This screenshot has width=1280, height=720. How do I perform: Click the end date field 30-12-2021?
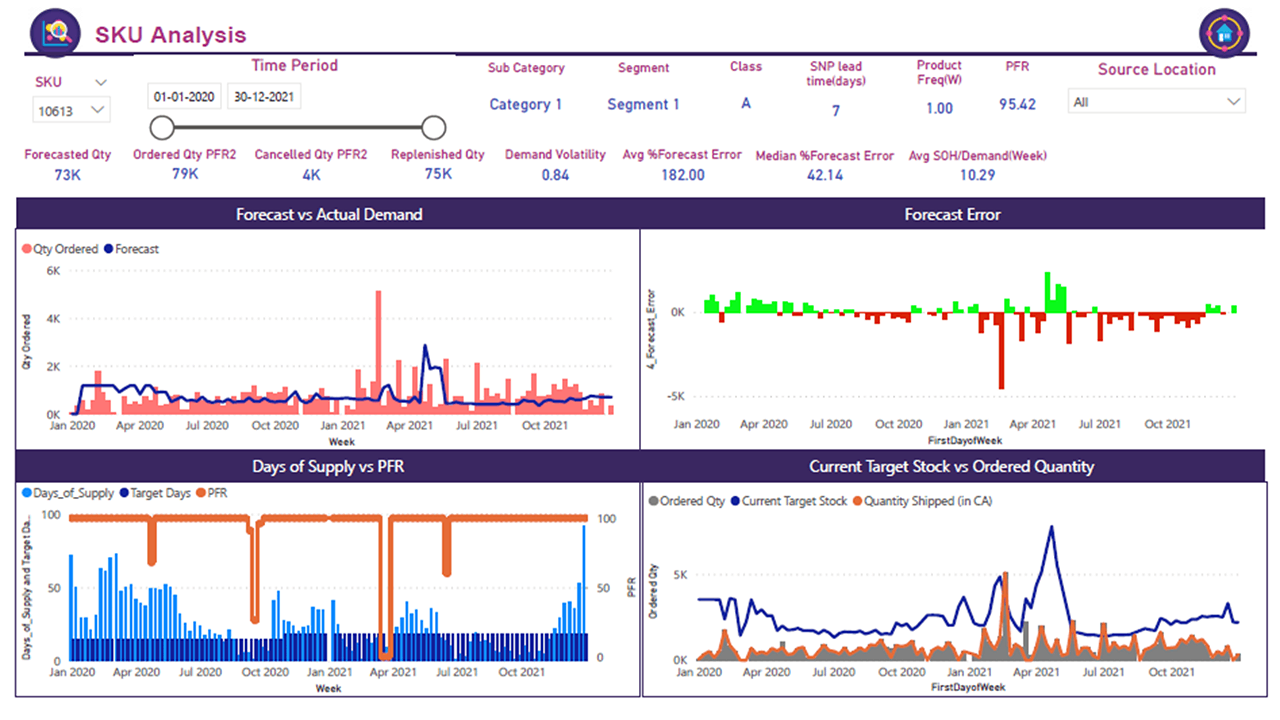264,97
